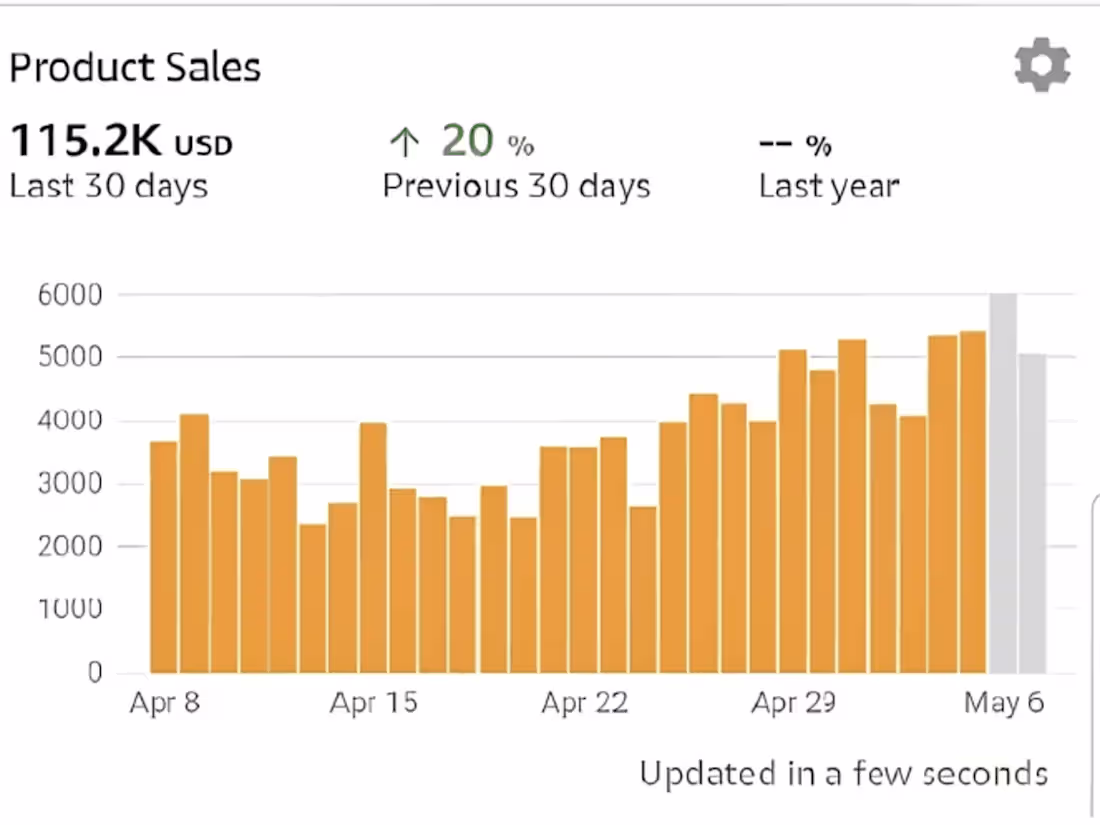This screenshot has width=1100, height=825.
Task: Select the highest orange bar around May 5
Action: (970, 500)
